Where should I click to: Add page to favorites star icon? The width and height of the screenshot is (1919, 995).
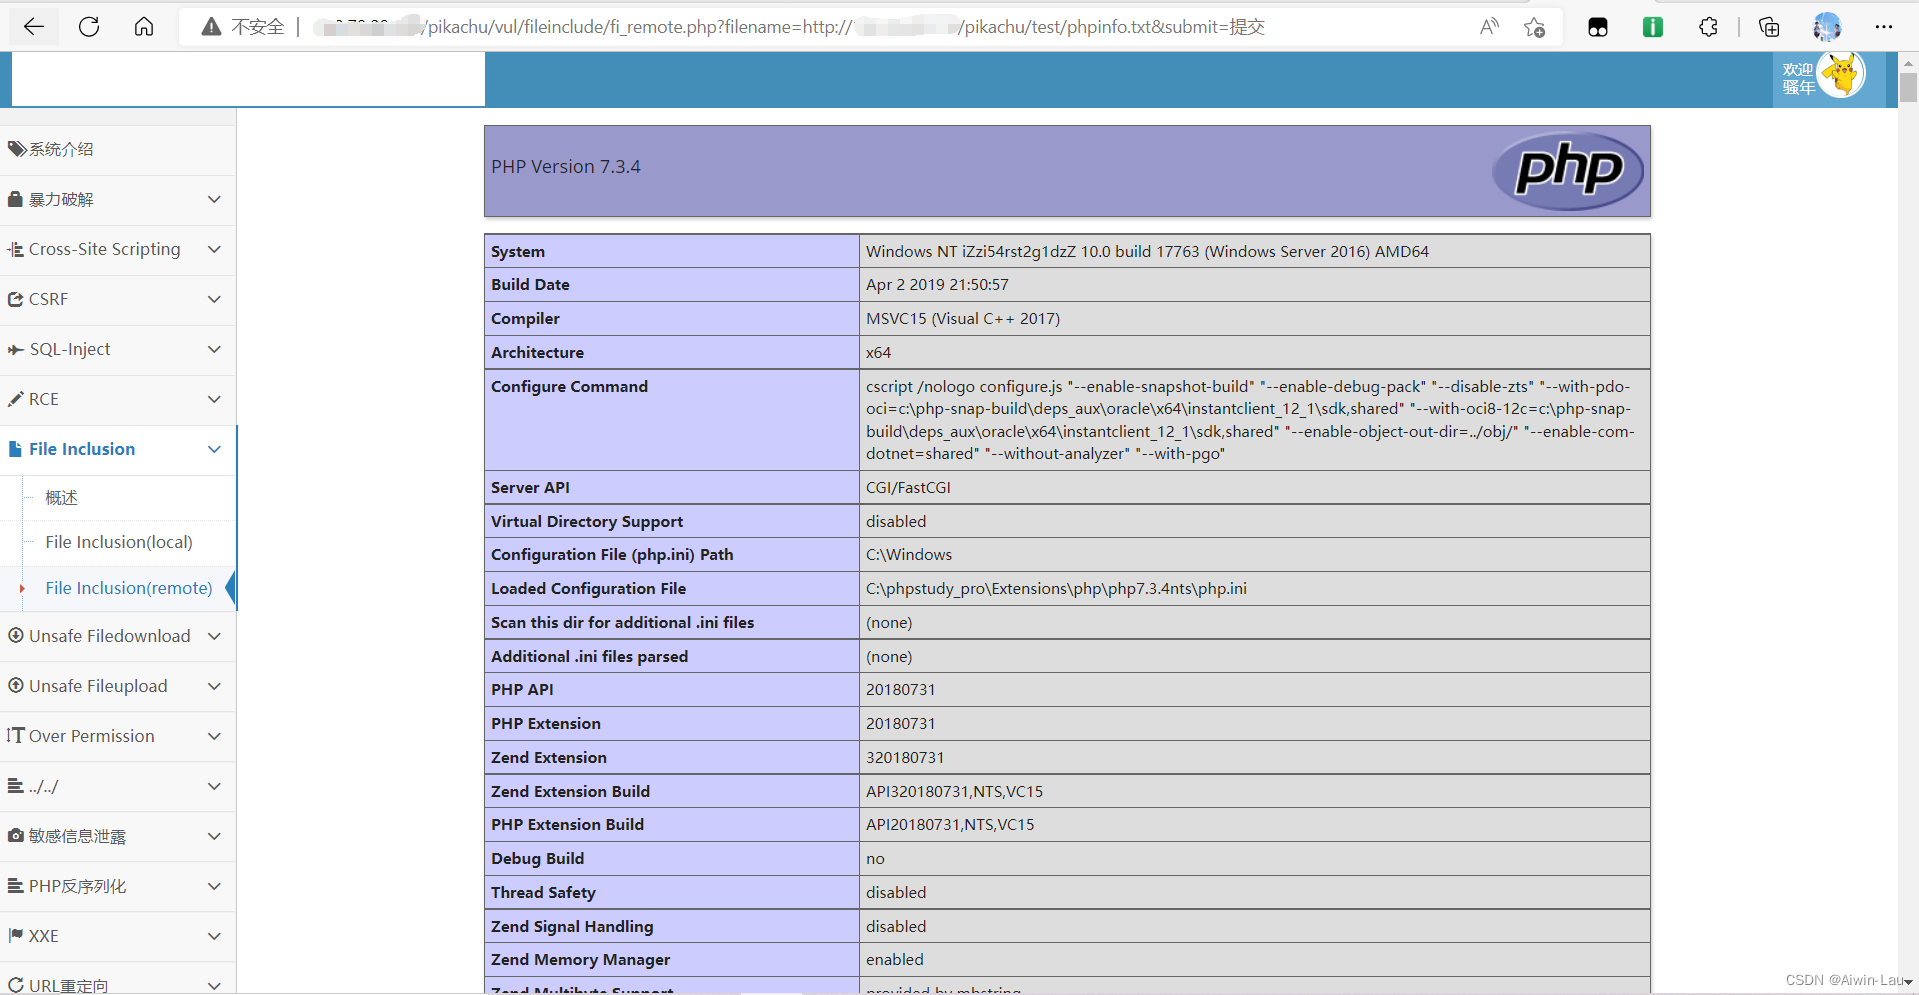[1534, 27]
